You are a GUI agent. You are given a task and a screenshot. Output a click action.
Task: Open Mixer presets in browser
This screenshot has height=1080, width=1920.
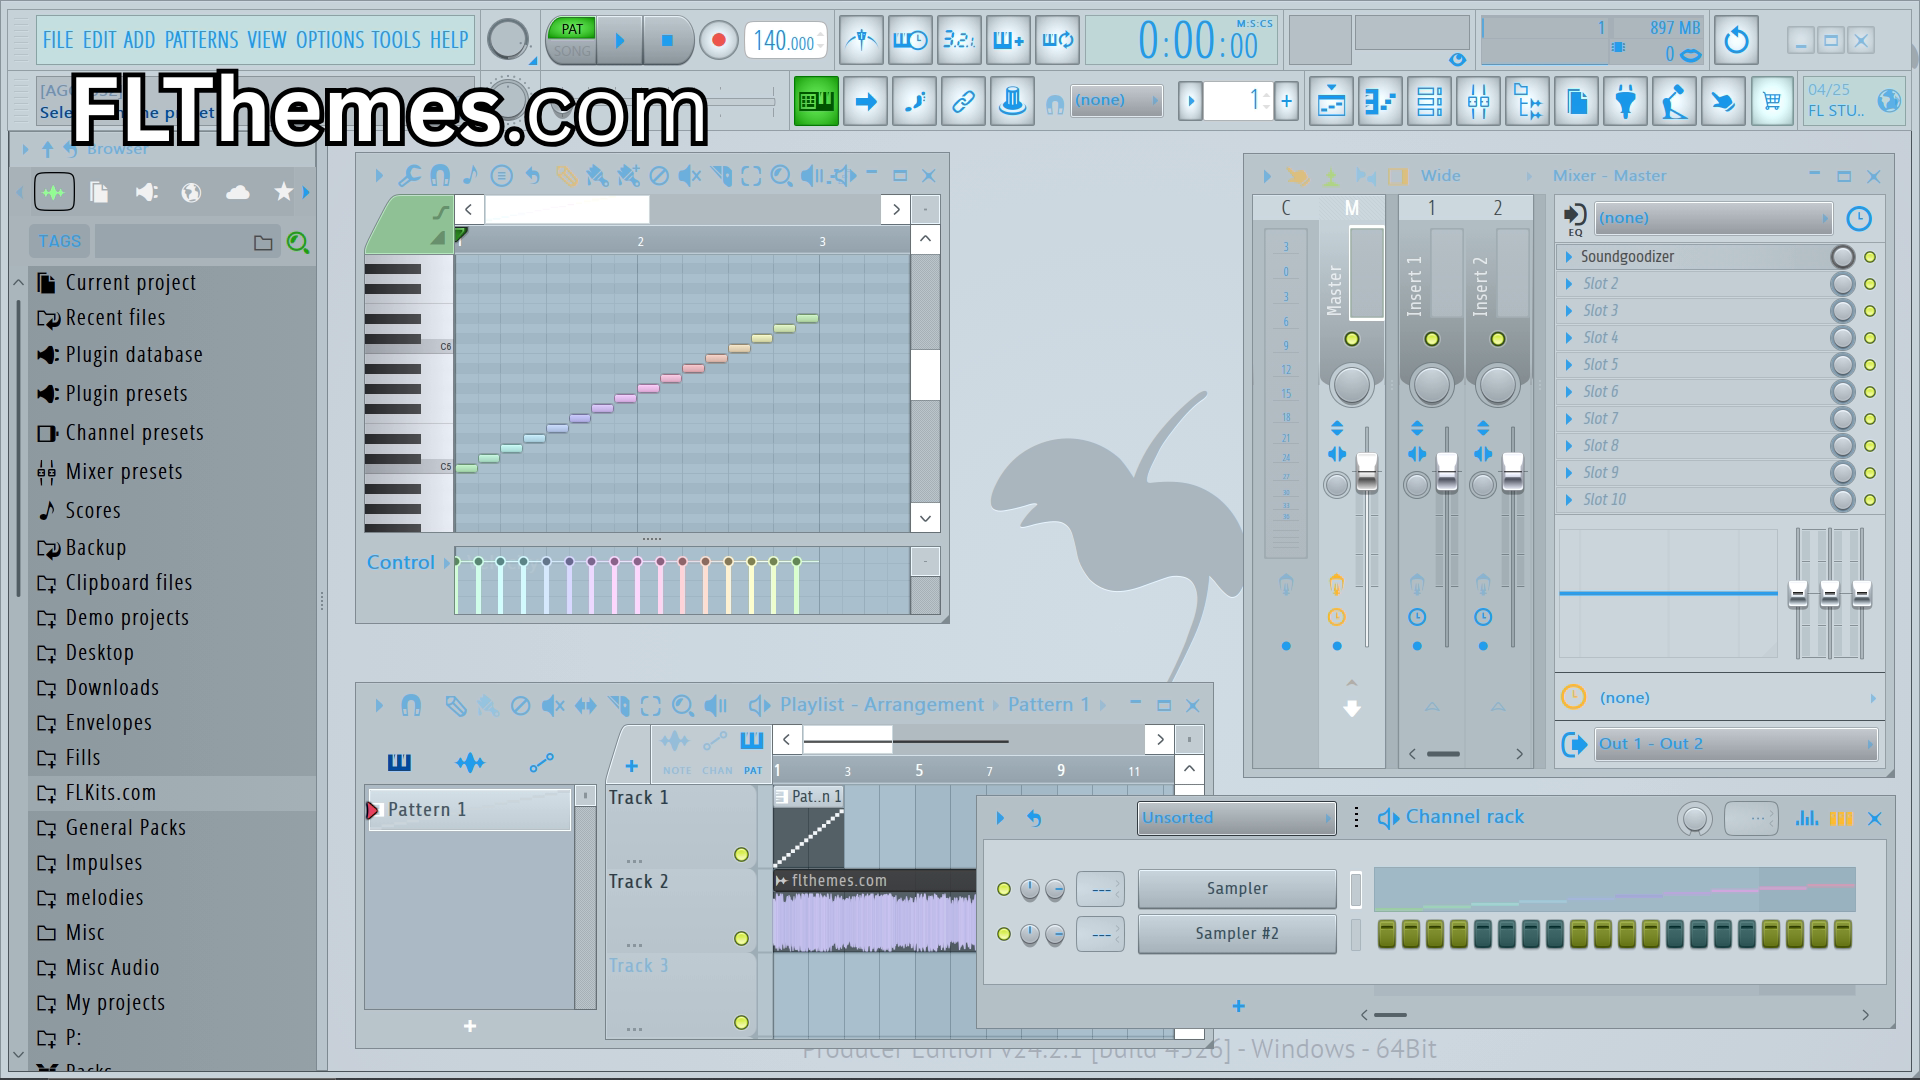tap(124, 472)
